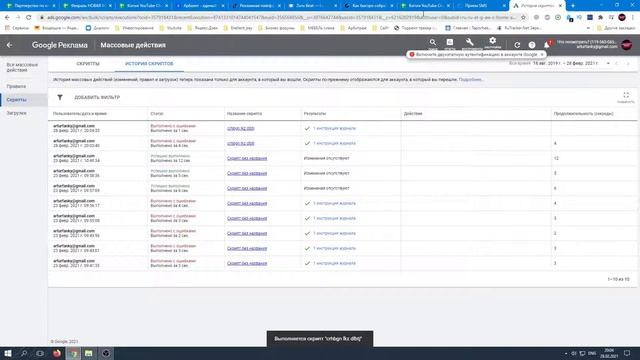Click the Изменения отсутствуют text in the 12-second row
The width and height of the screenshot is (640, 360).
[x=327, y=158]
